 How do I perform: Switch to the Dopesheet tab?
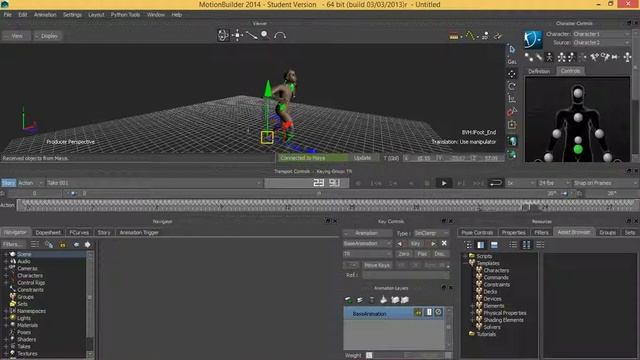[x=48, y=232]
